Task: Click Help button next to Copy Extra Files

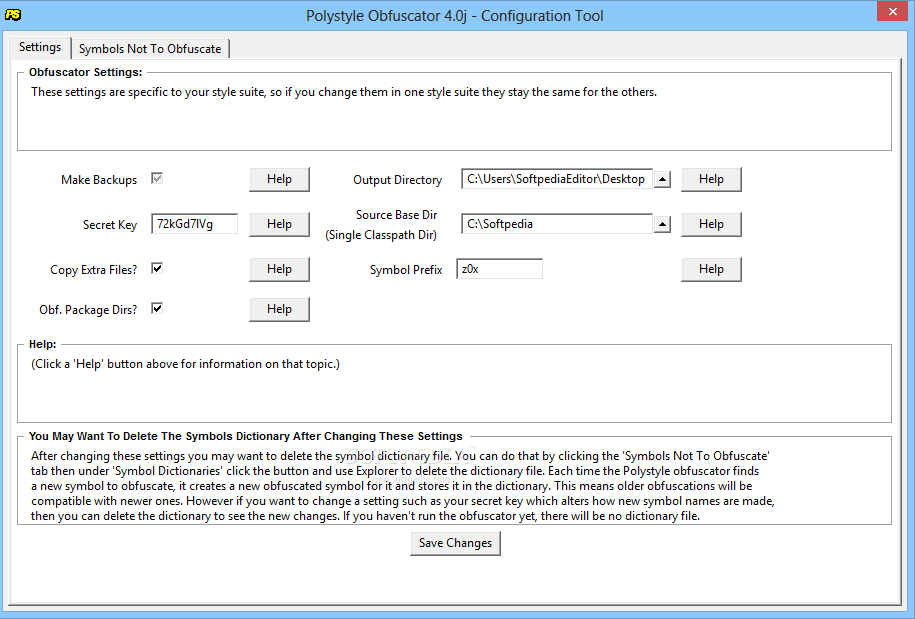Action: (x=280, y=269)
